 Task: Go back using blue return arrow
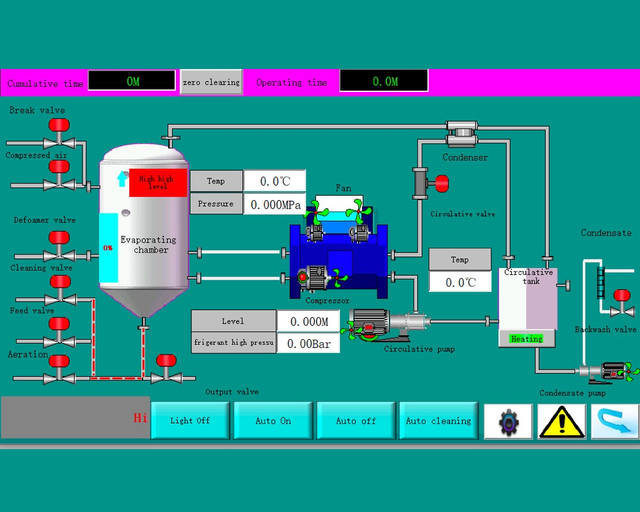[x=615, y=422]
